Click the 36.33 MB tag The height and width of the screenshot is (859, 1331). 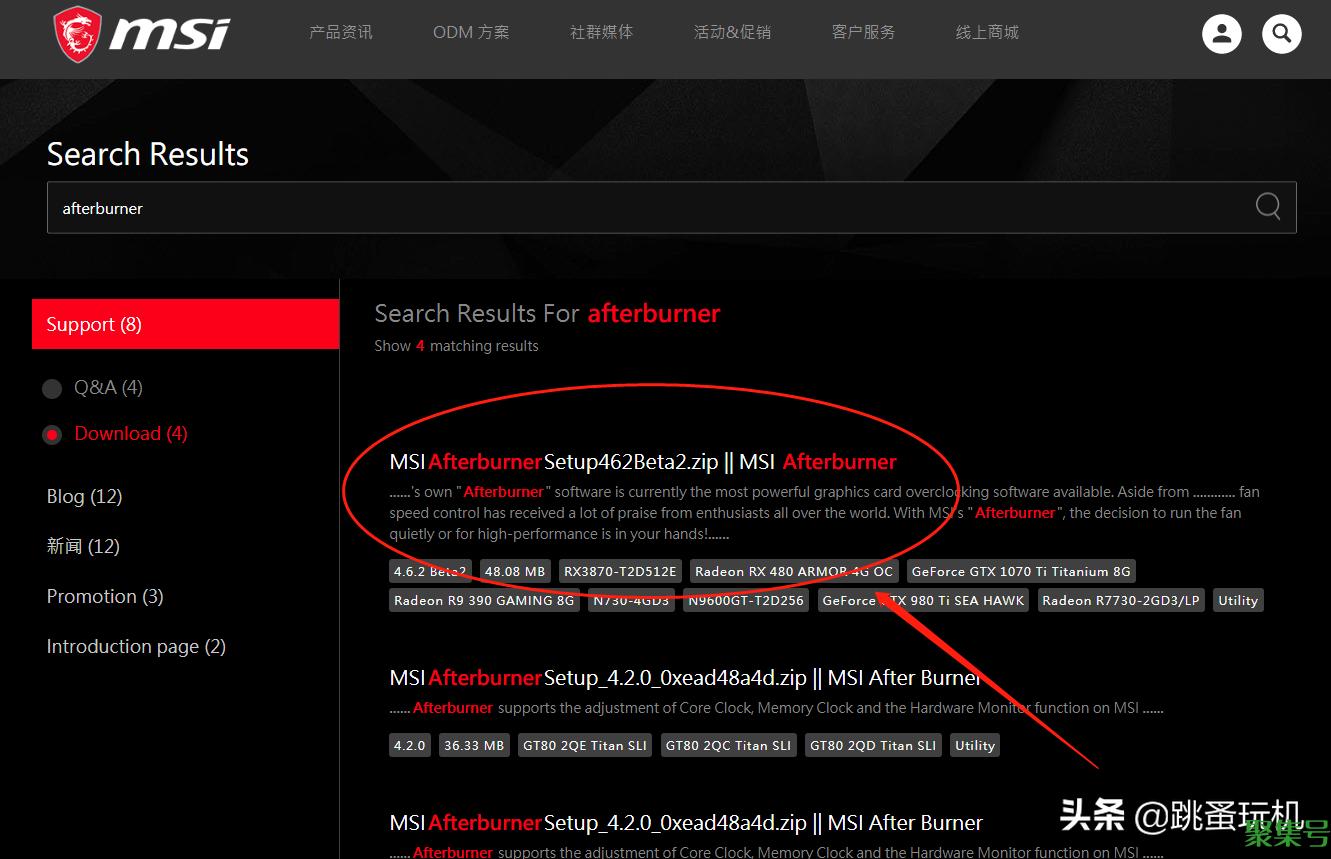click(474, 745)
